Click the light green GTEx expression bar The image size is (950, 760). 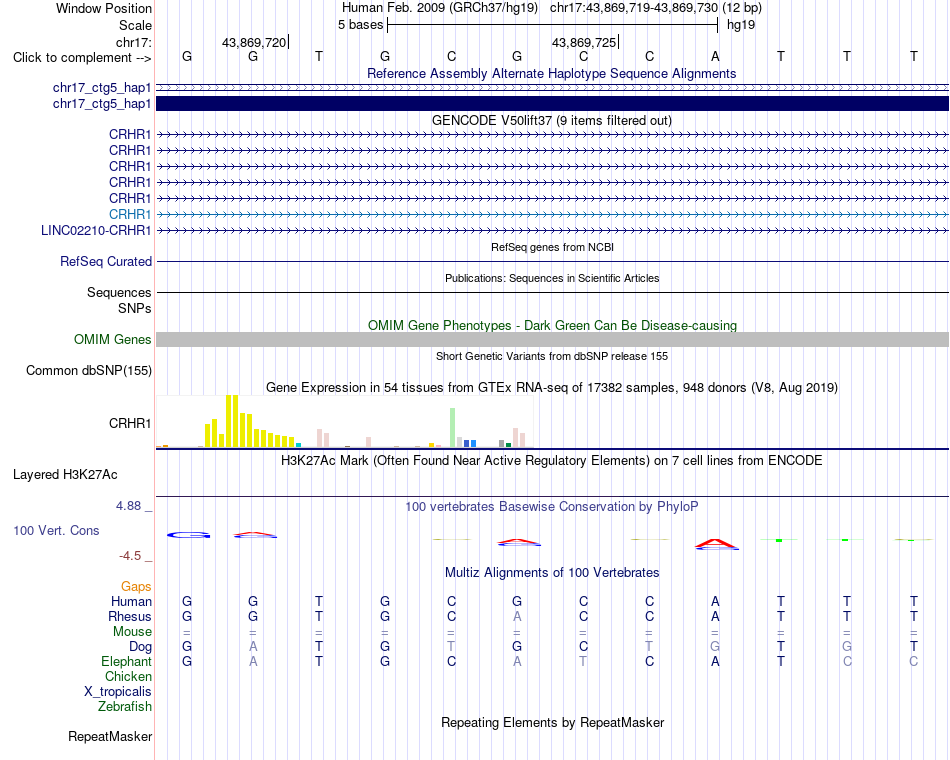(452, 427)
